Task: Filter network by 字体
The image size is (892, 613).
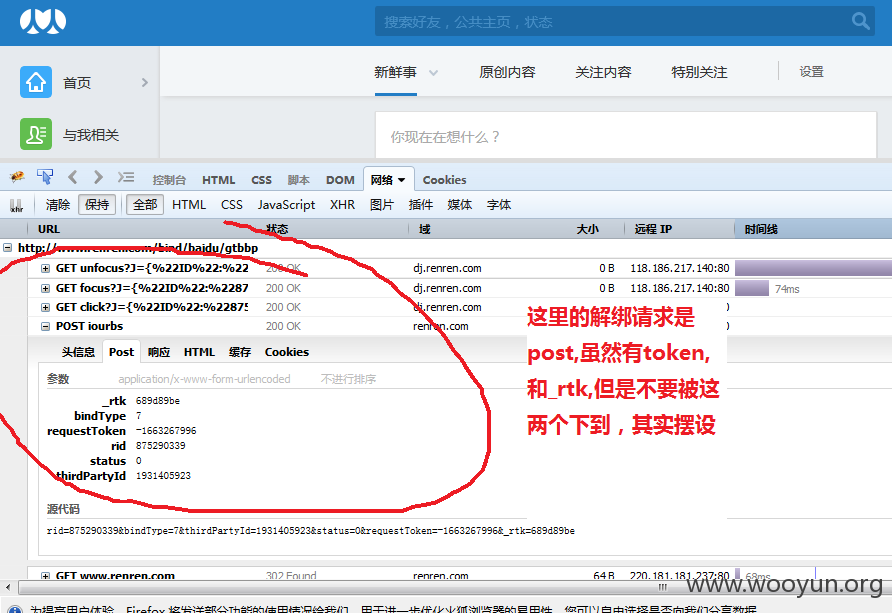Action: [498, 205]
